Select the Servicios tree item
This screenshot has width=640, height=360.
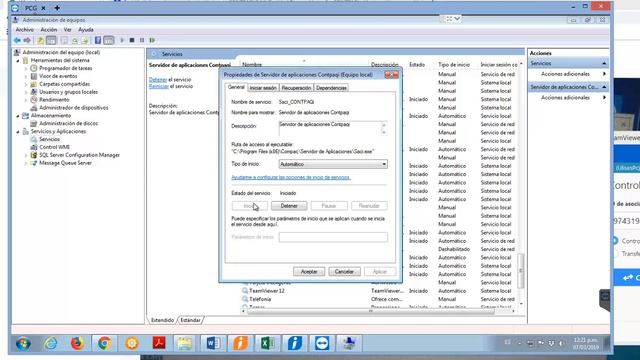[49, 139]
